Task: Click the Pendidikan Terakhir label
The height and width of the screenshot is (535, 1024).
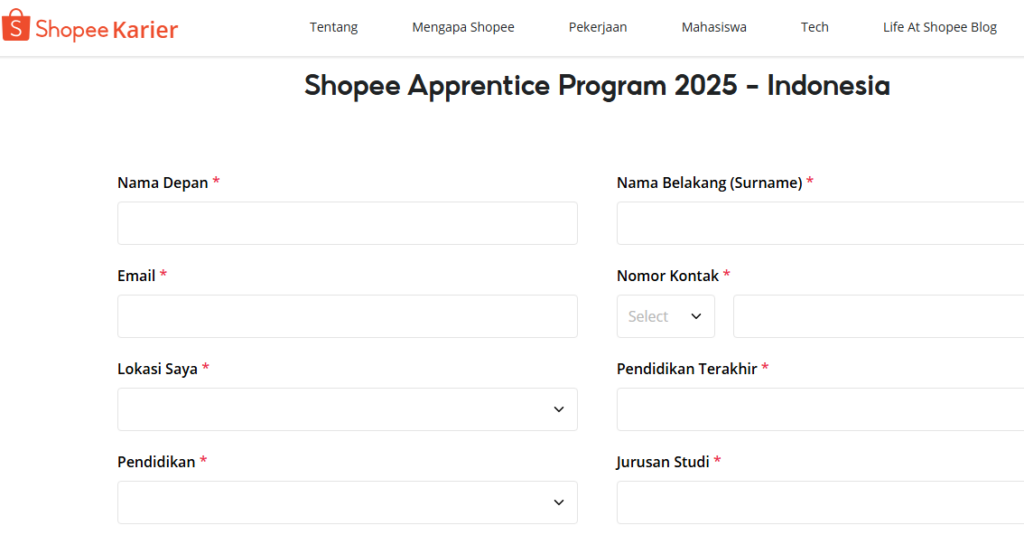Action: (687, 369)
